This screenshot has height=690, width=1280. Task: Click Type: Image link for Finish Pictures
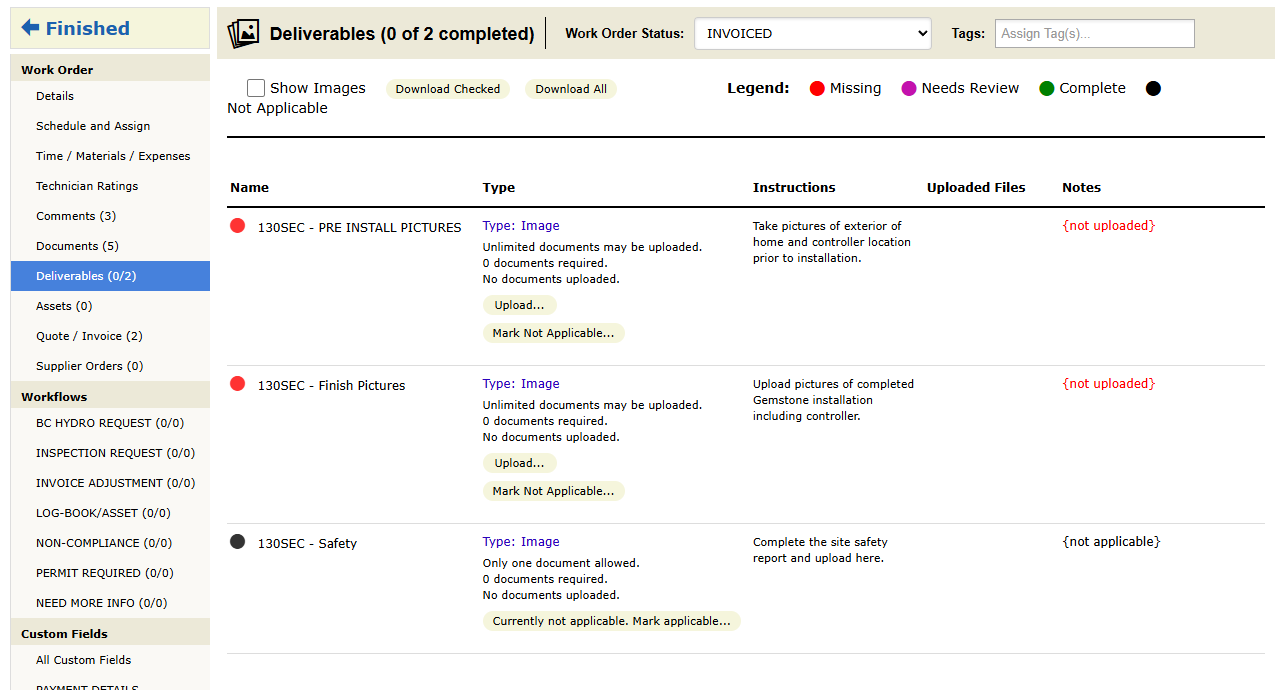(x=521, y=384)
